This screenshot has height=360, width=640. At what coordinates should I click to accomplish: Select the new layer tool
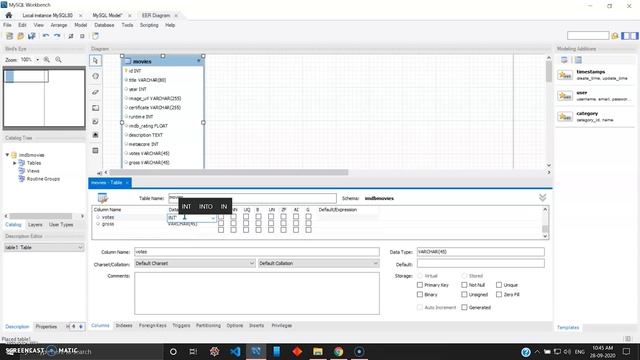[96, 108]
